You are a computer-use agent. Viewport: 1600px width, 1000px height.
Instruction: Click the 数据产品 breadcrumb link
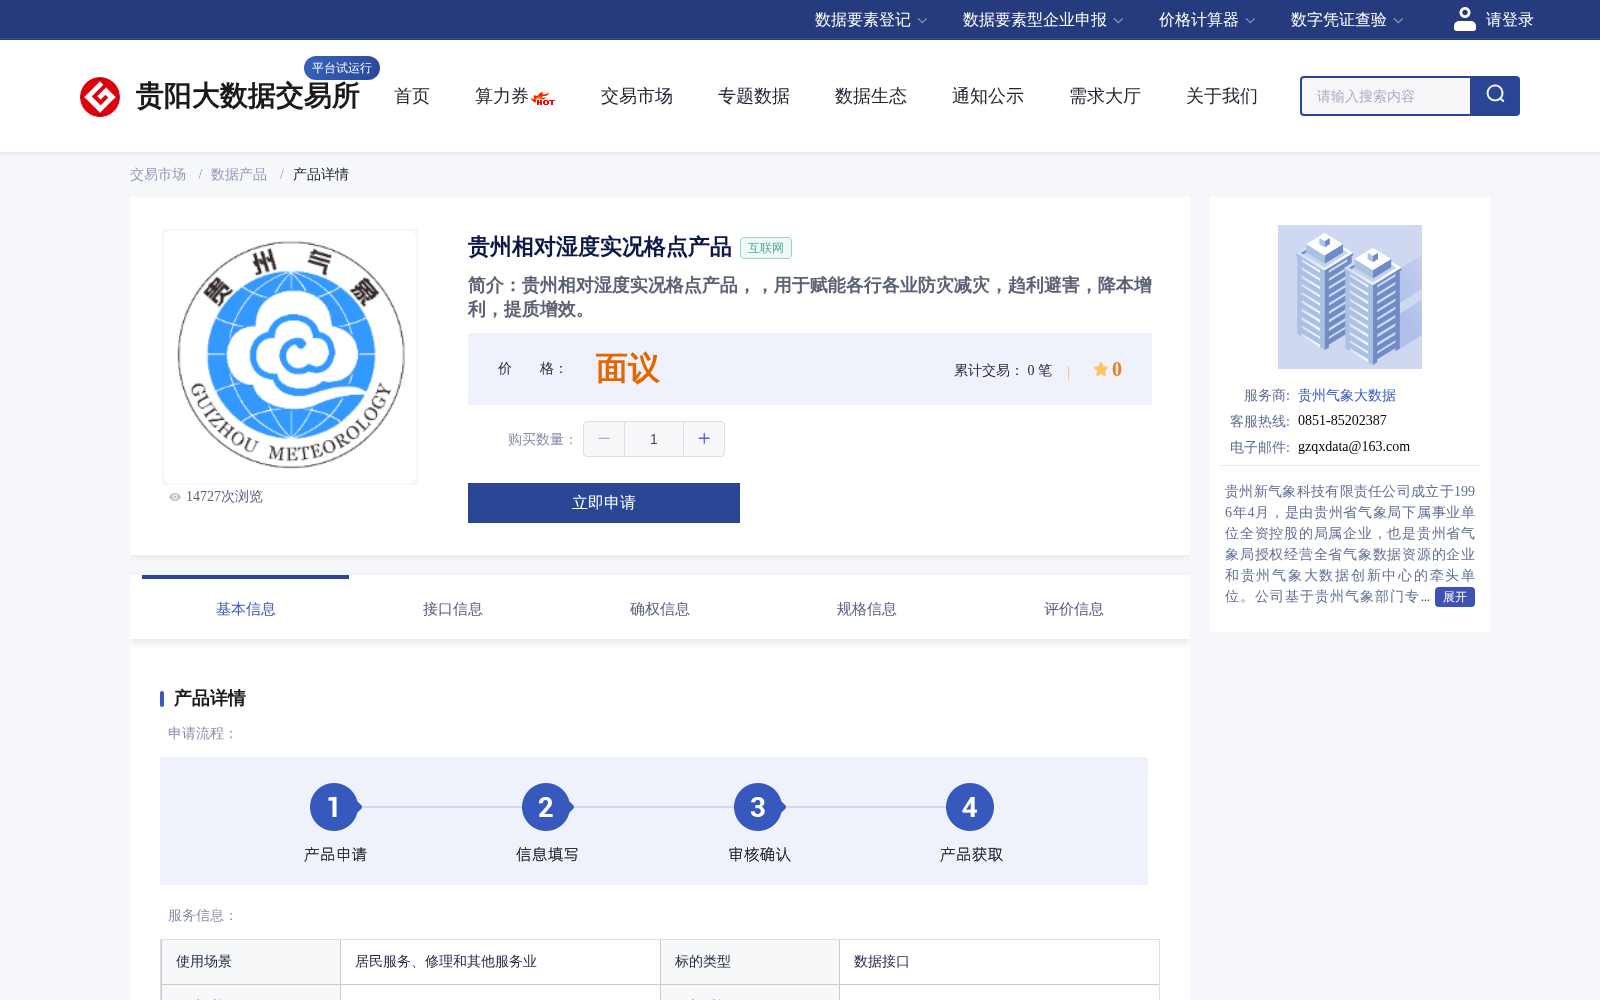[x=239, y=174]
